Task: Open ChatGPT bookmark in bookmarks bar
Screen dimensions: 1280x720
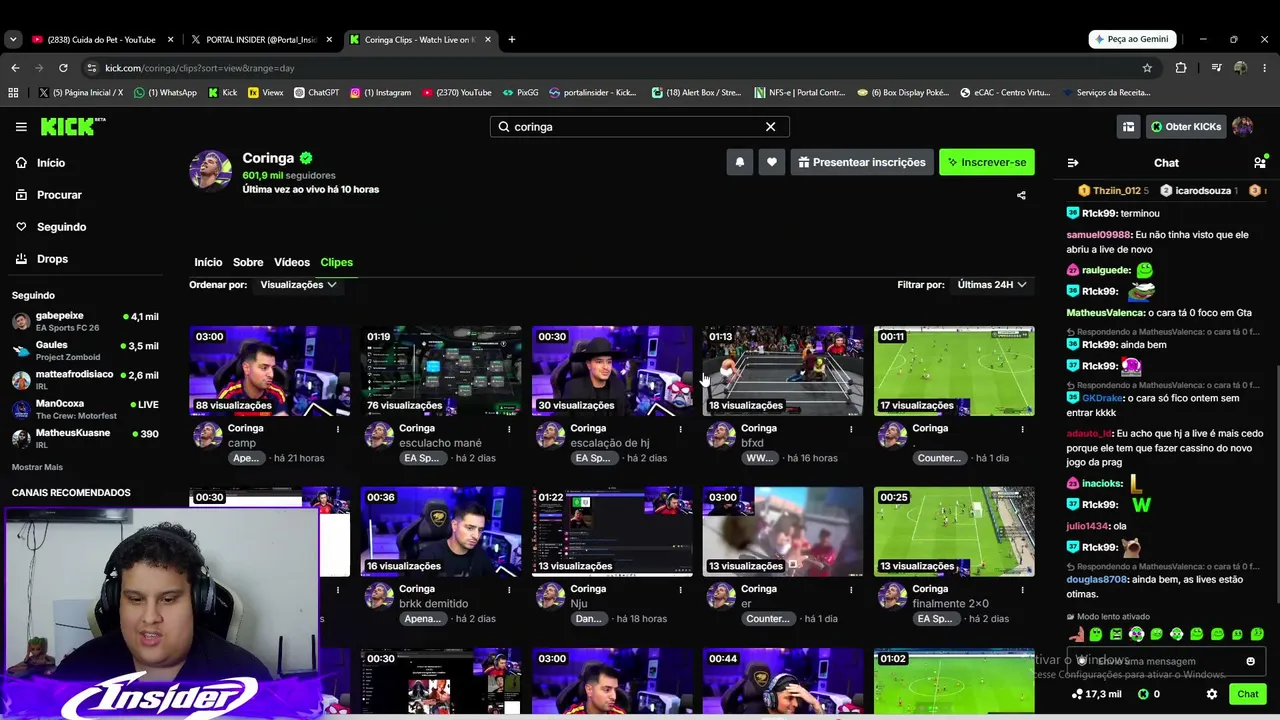Action: [316, 93]
